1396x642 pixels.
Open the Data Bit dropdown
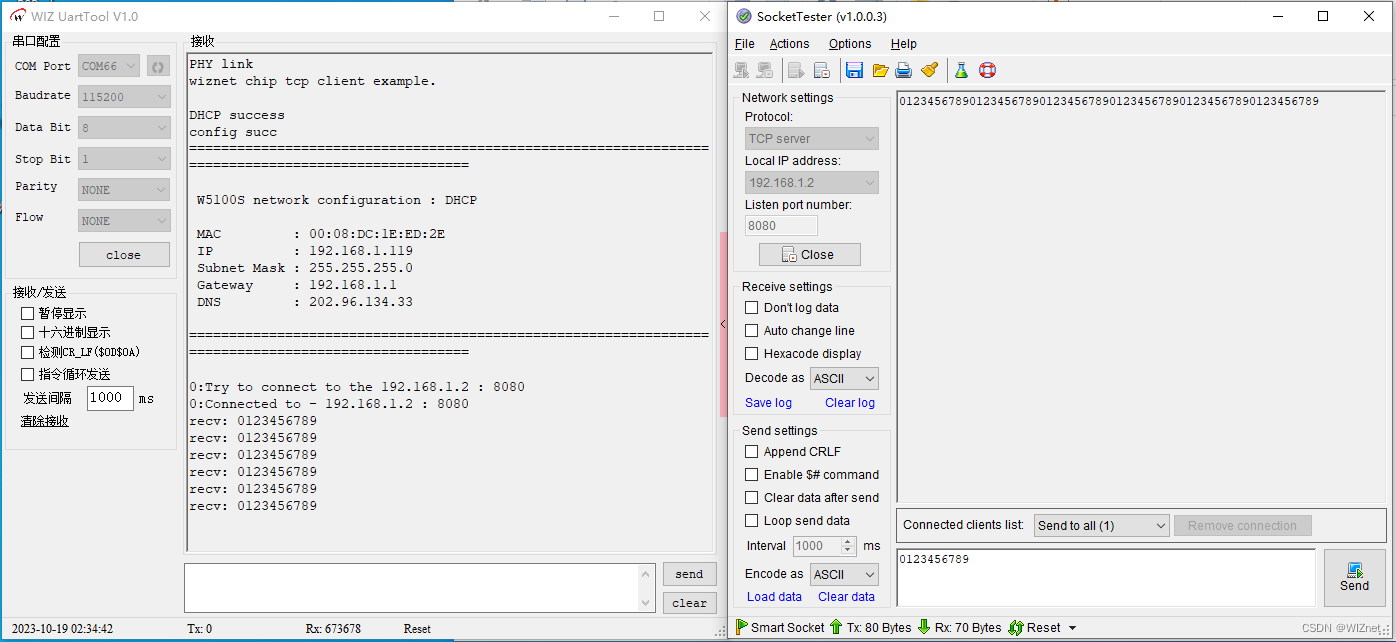pos(125,128)
